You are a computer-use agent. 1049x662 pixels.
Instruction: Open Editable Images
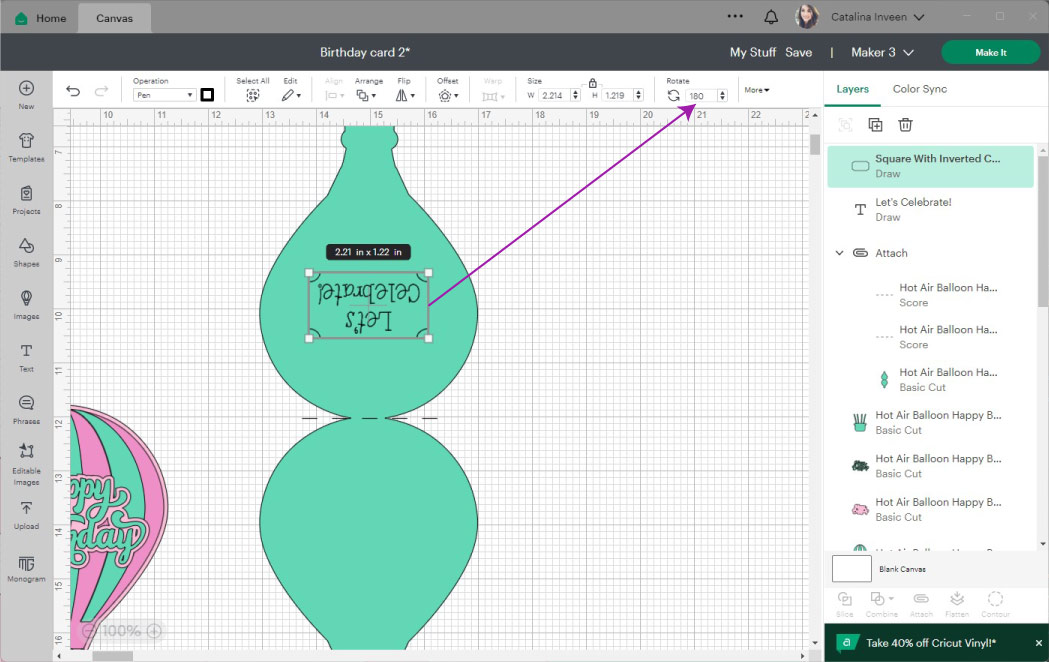pyautogui.click(x=26, y=463)
